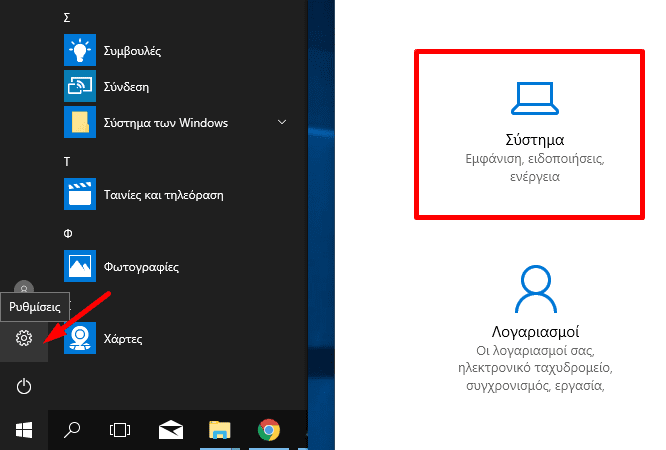Click the Windows Start button
This screenshot has width=666, height=450.
tap(24, 430)
